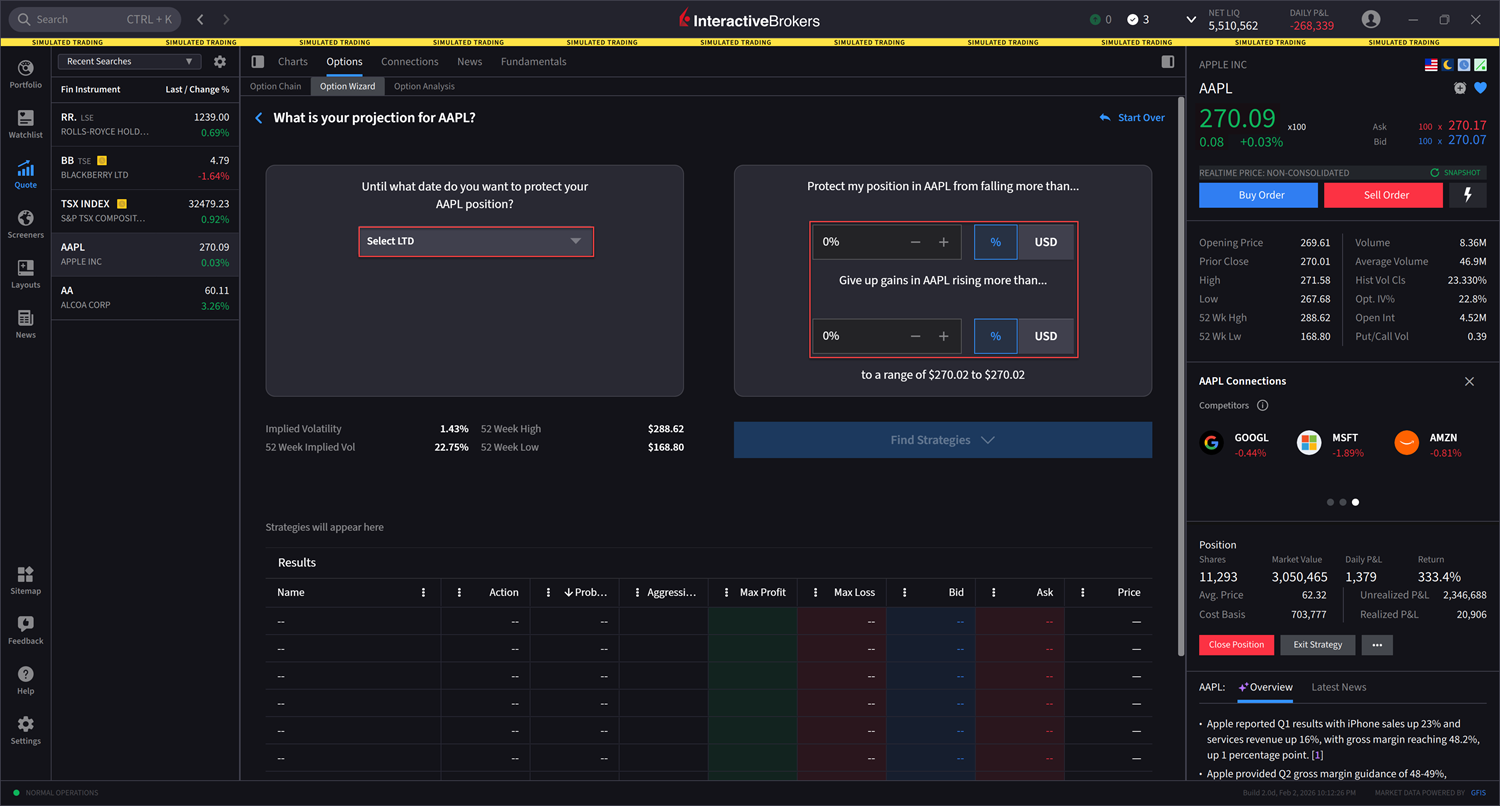This screenshot has width=1500, height=806.
Task: Switch to the Option Chain tab
Action: 275,86
